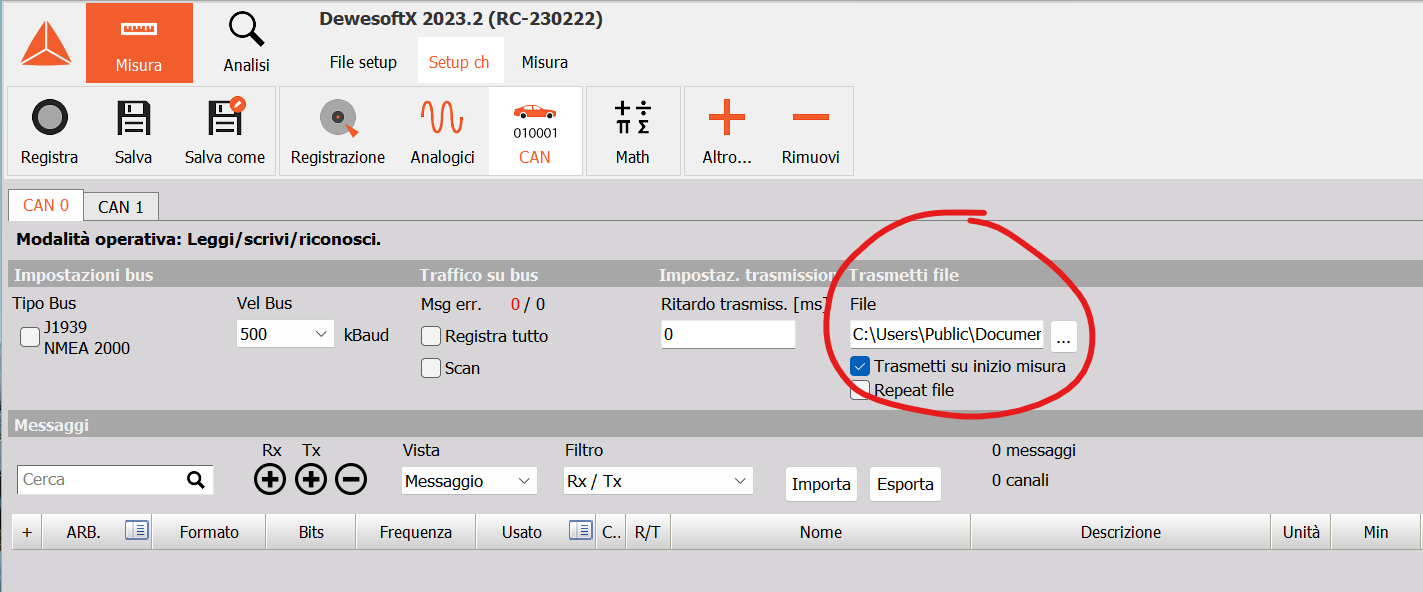Switch to Misura mode
This screenshot has height=592, width=1423.
pos(139,43)
